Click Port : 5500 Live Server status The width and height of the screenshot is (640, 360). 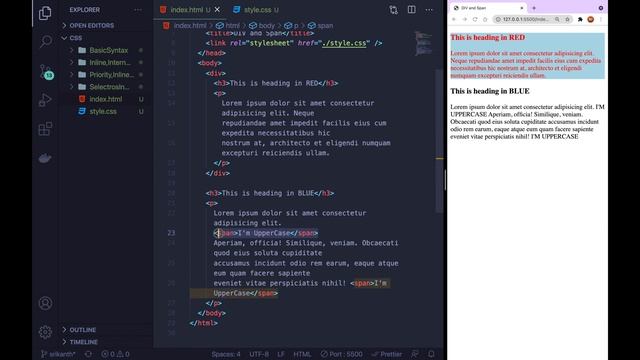[341, 354]
